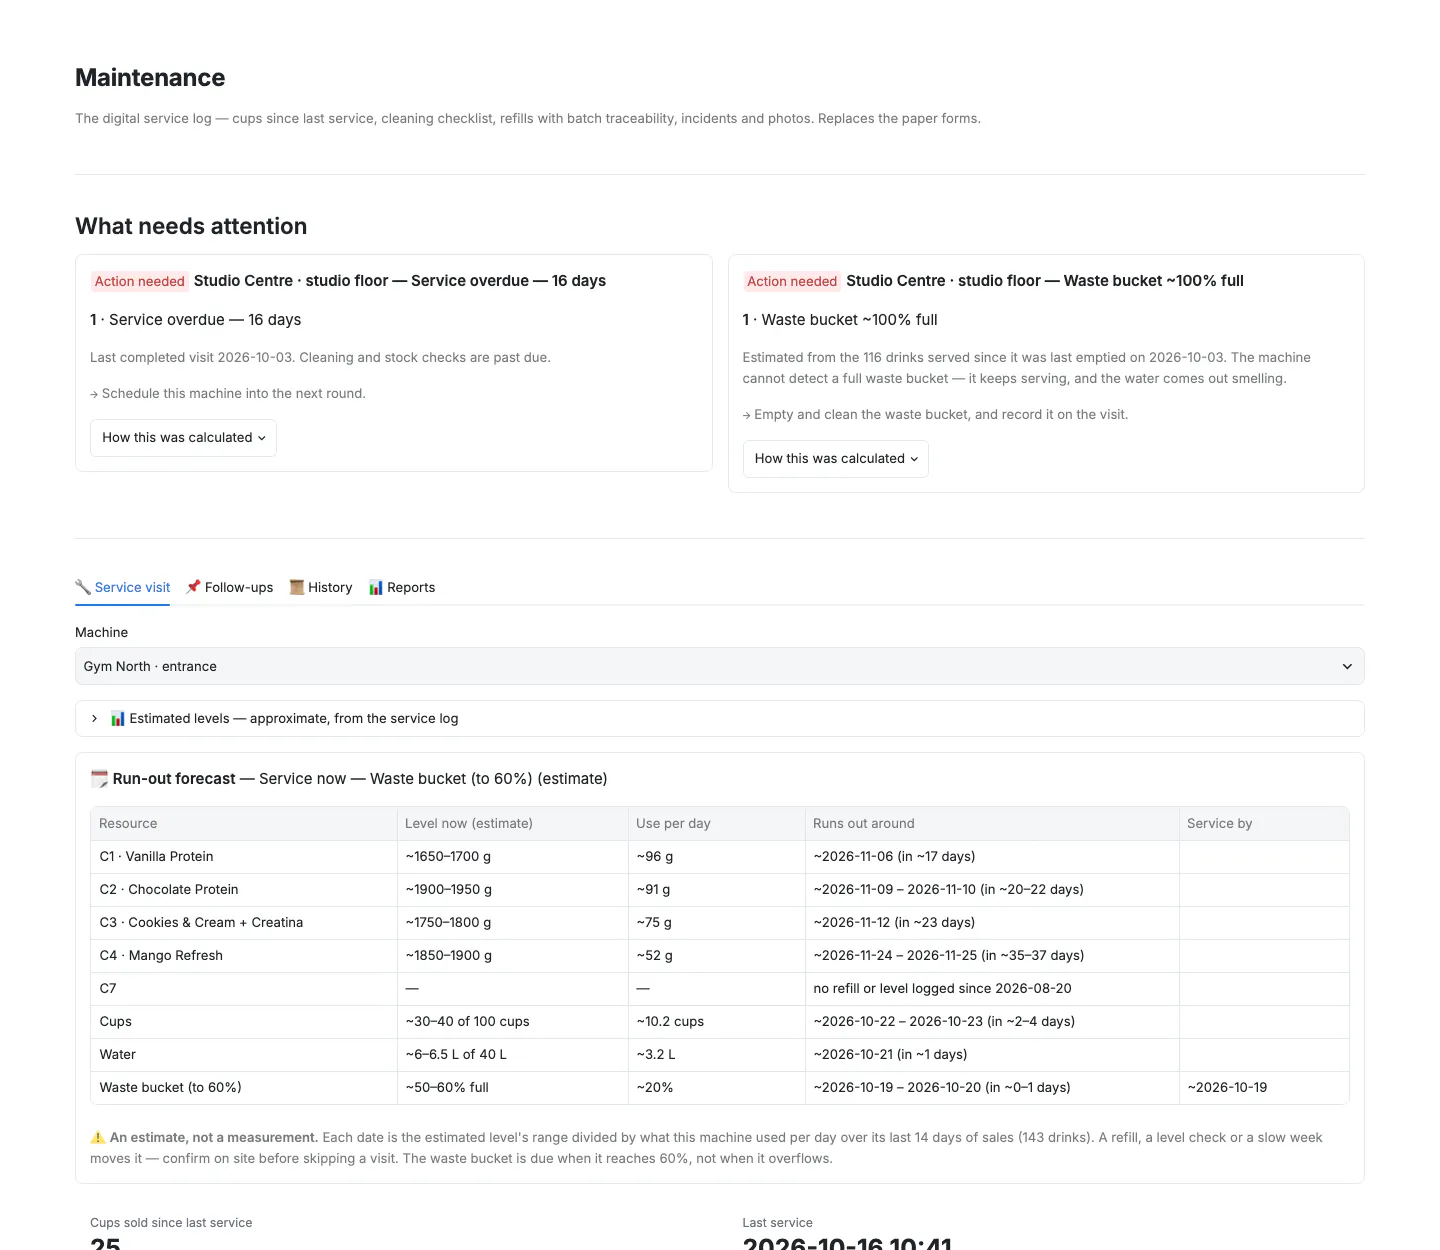Click the 'Action needed' badge on the Waste bucket card

pyautogui.click(x=792, y=282)
